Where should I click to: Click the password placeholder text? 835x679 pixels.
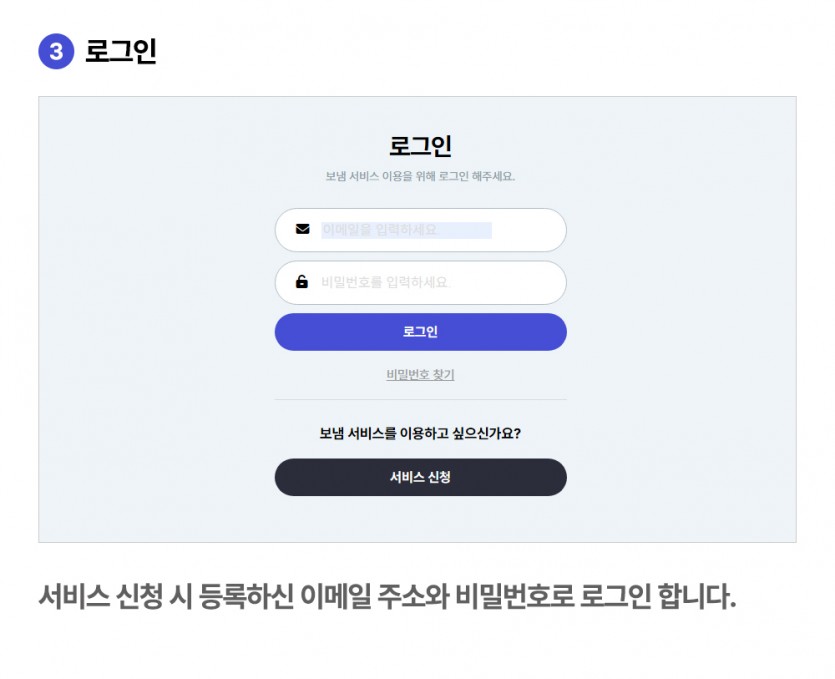pos(385,283)
